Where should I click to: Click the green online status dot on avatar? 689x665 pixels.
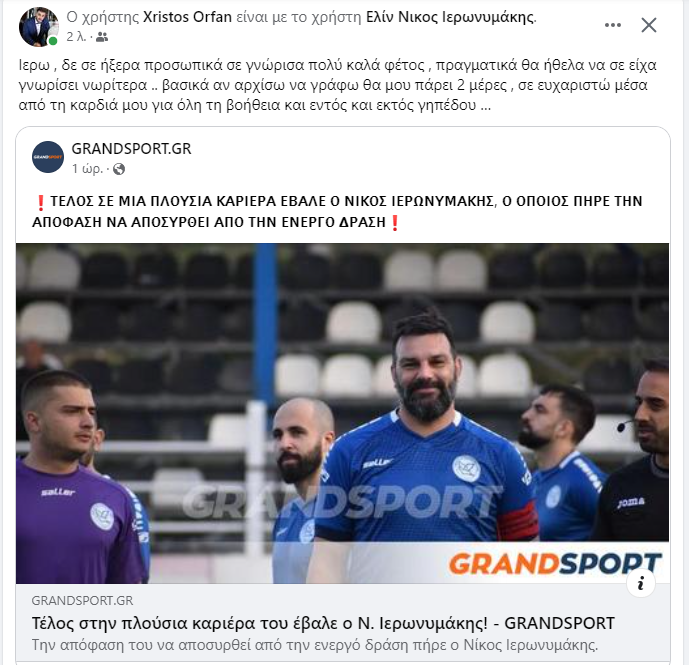(x=53, y=41)
